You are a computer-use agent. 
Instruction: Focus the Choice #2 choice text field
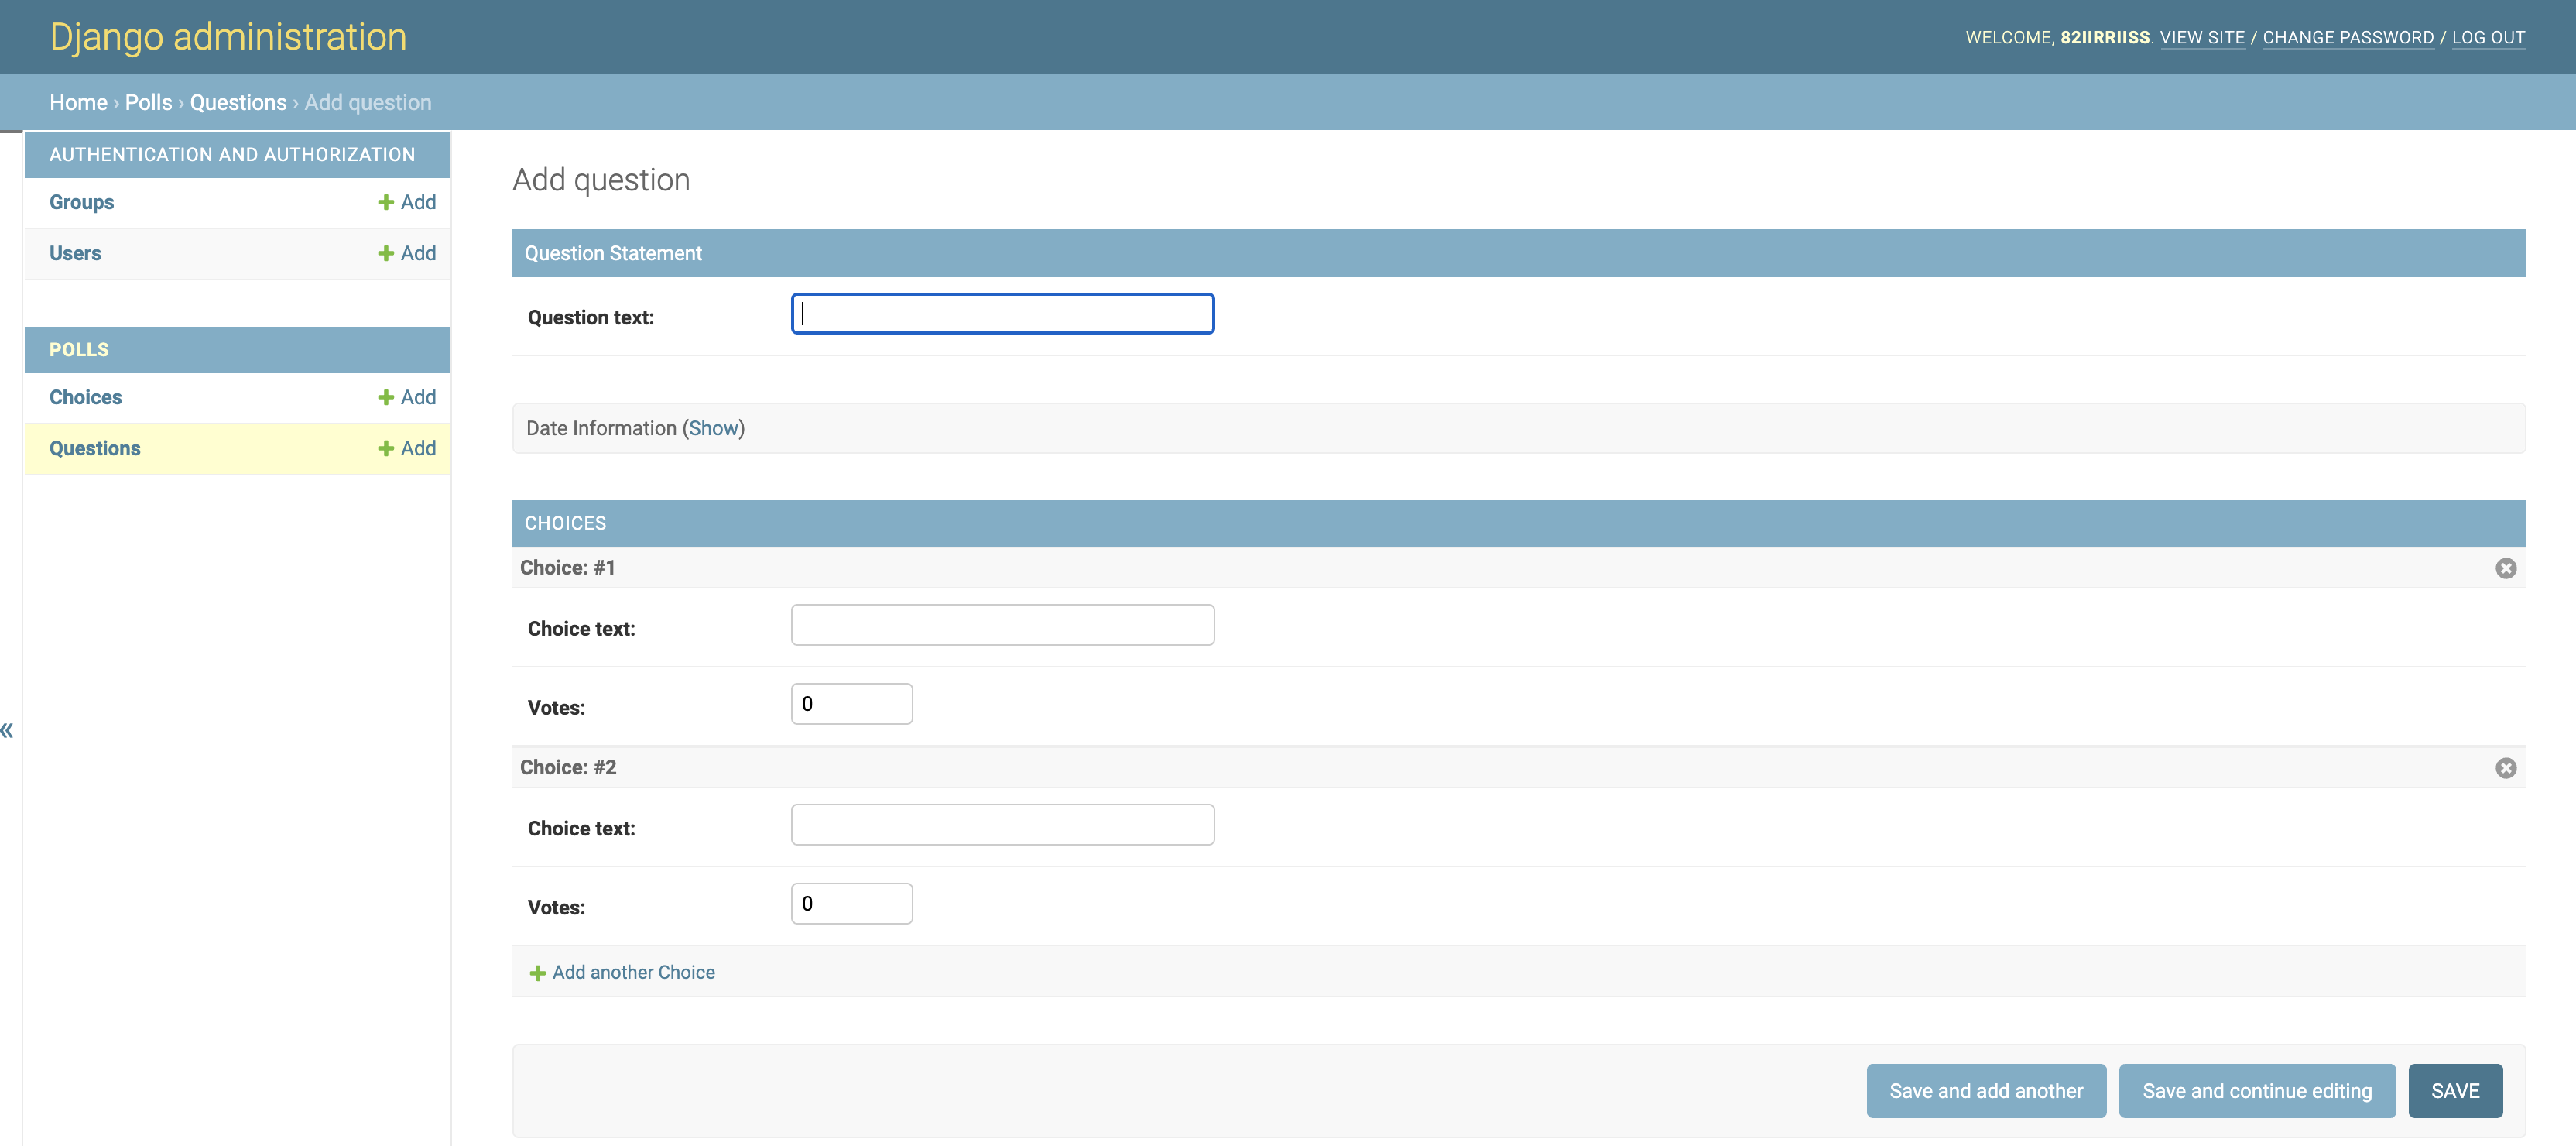point(1002,825)
